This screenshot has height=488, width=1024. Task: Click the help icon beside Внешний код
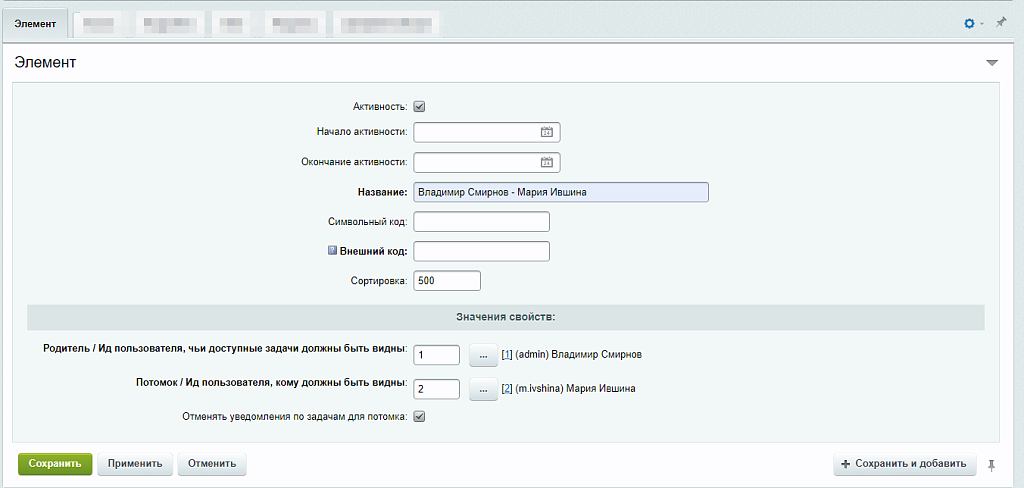[x=333, y=251]
